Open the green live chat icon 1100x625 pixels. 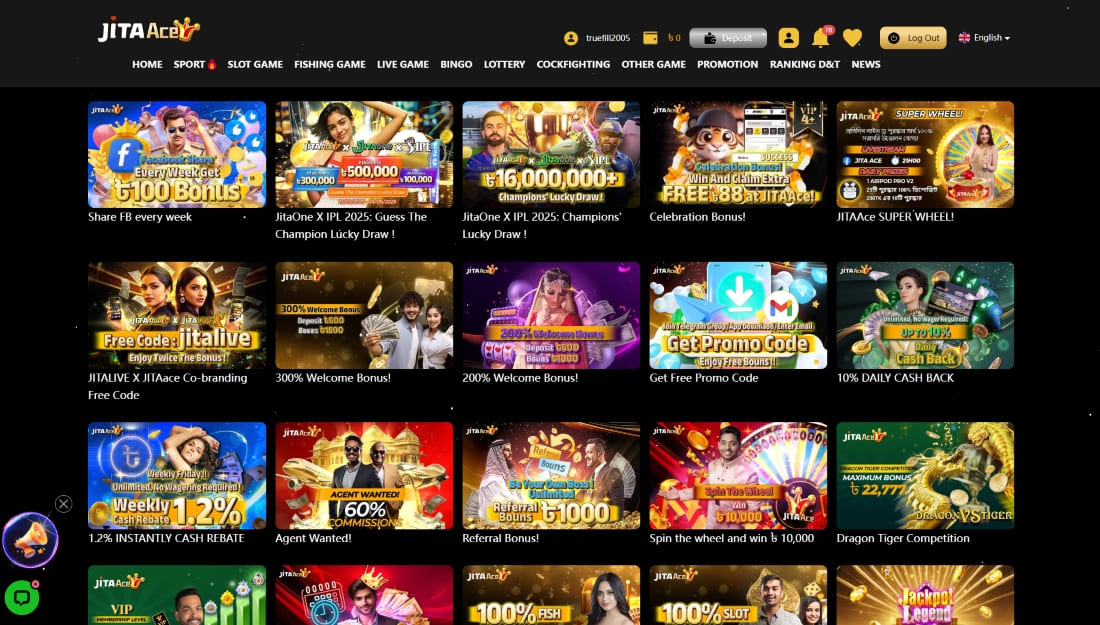pyautogui.click(x=22, y=598)
